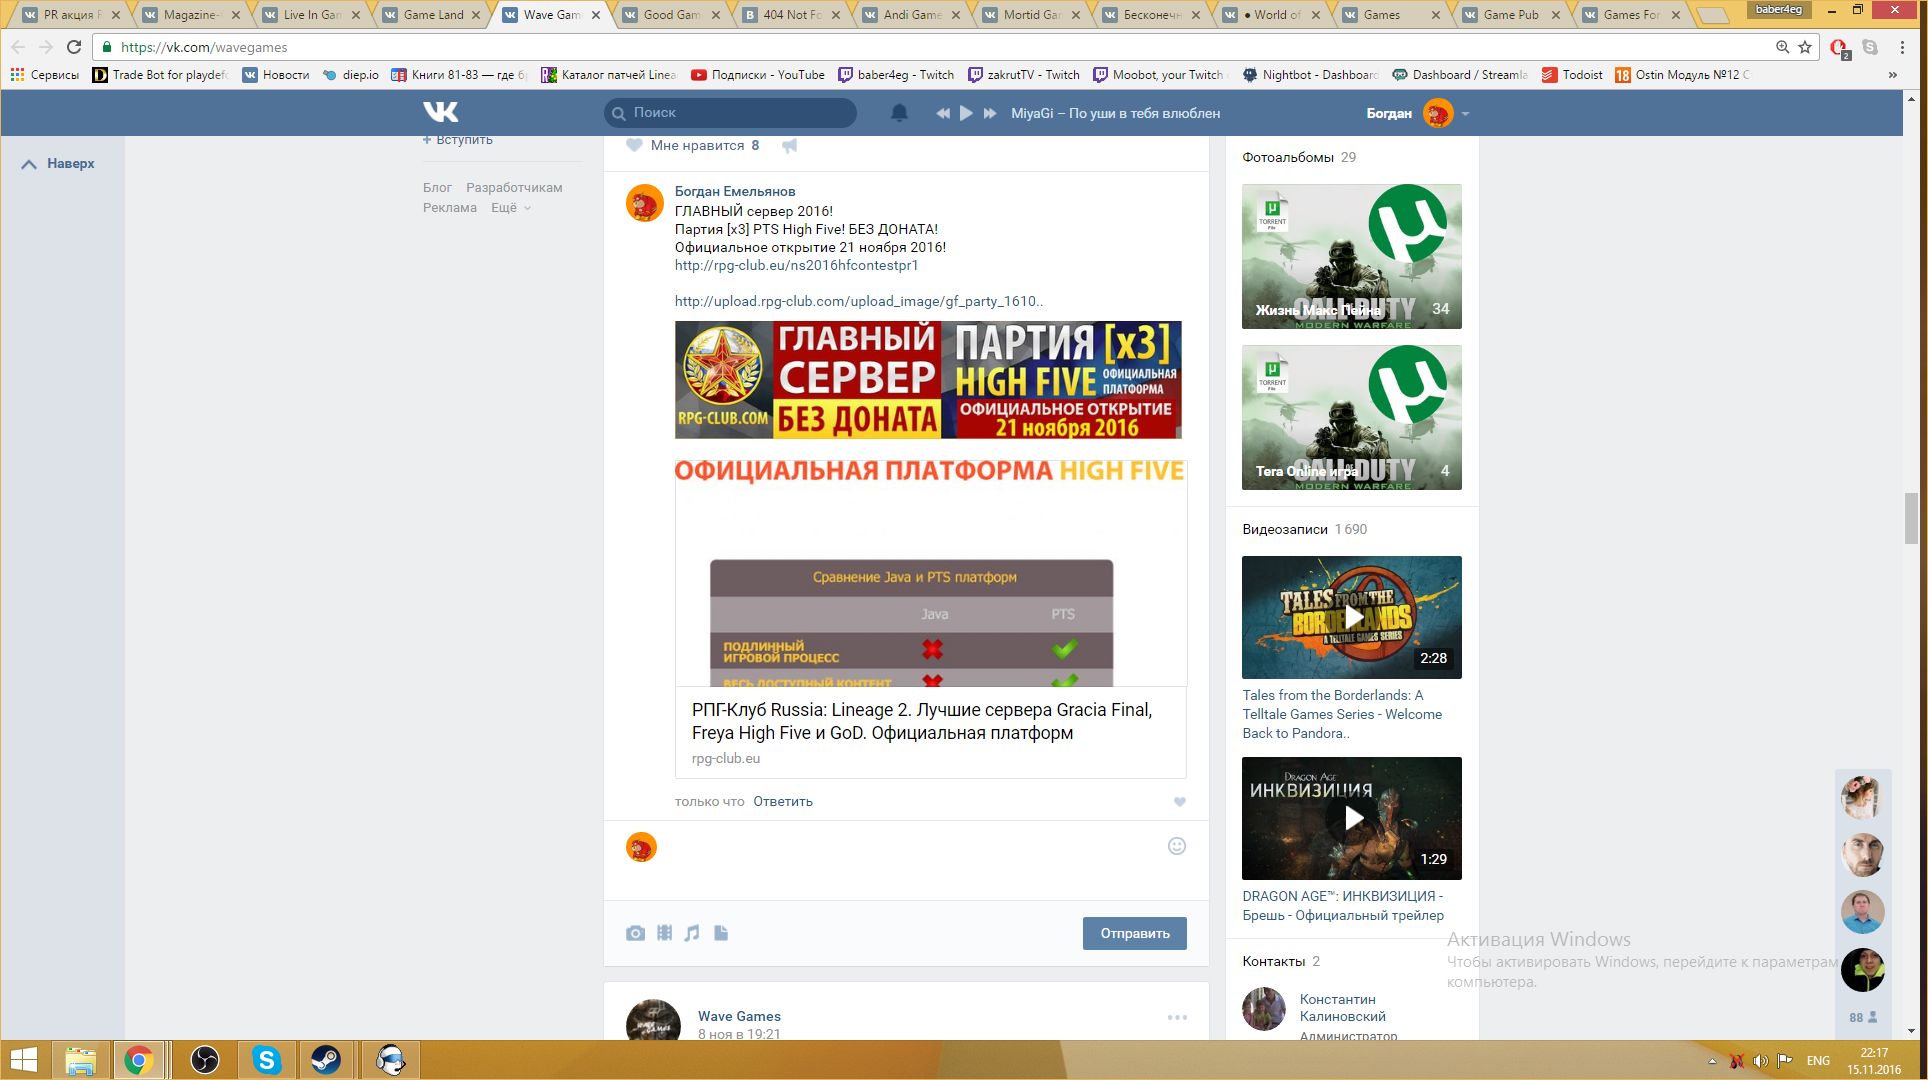1928x1080 pixels.
Task: Bookmark this page with star icon
Action: (1805, 47)
